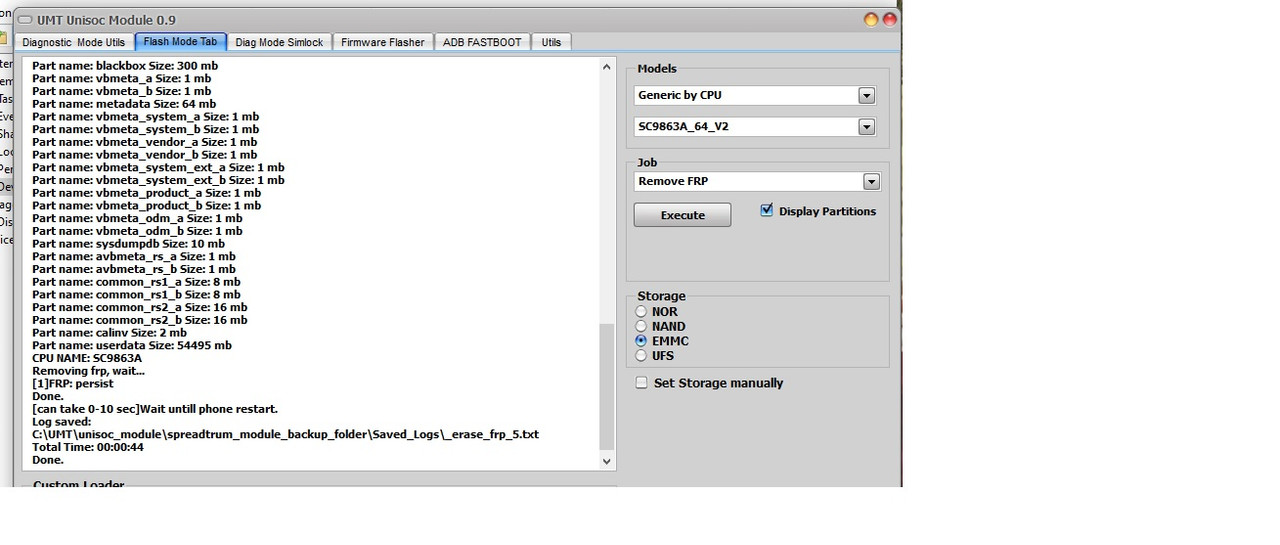Click the log scrollbar down arrow
Viewport: 1280px width, 545px height.
(x=606, y=461)
